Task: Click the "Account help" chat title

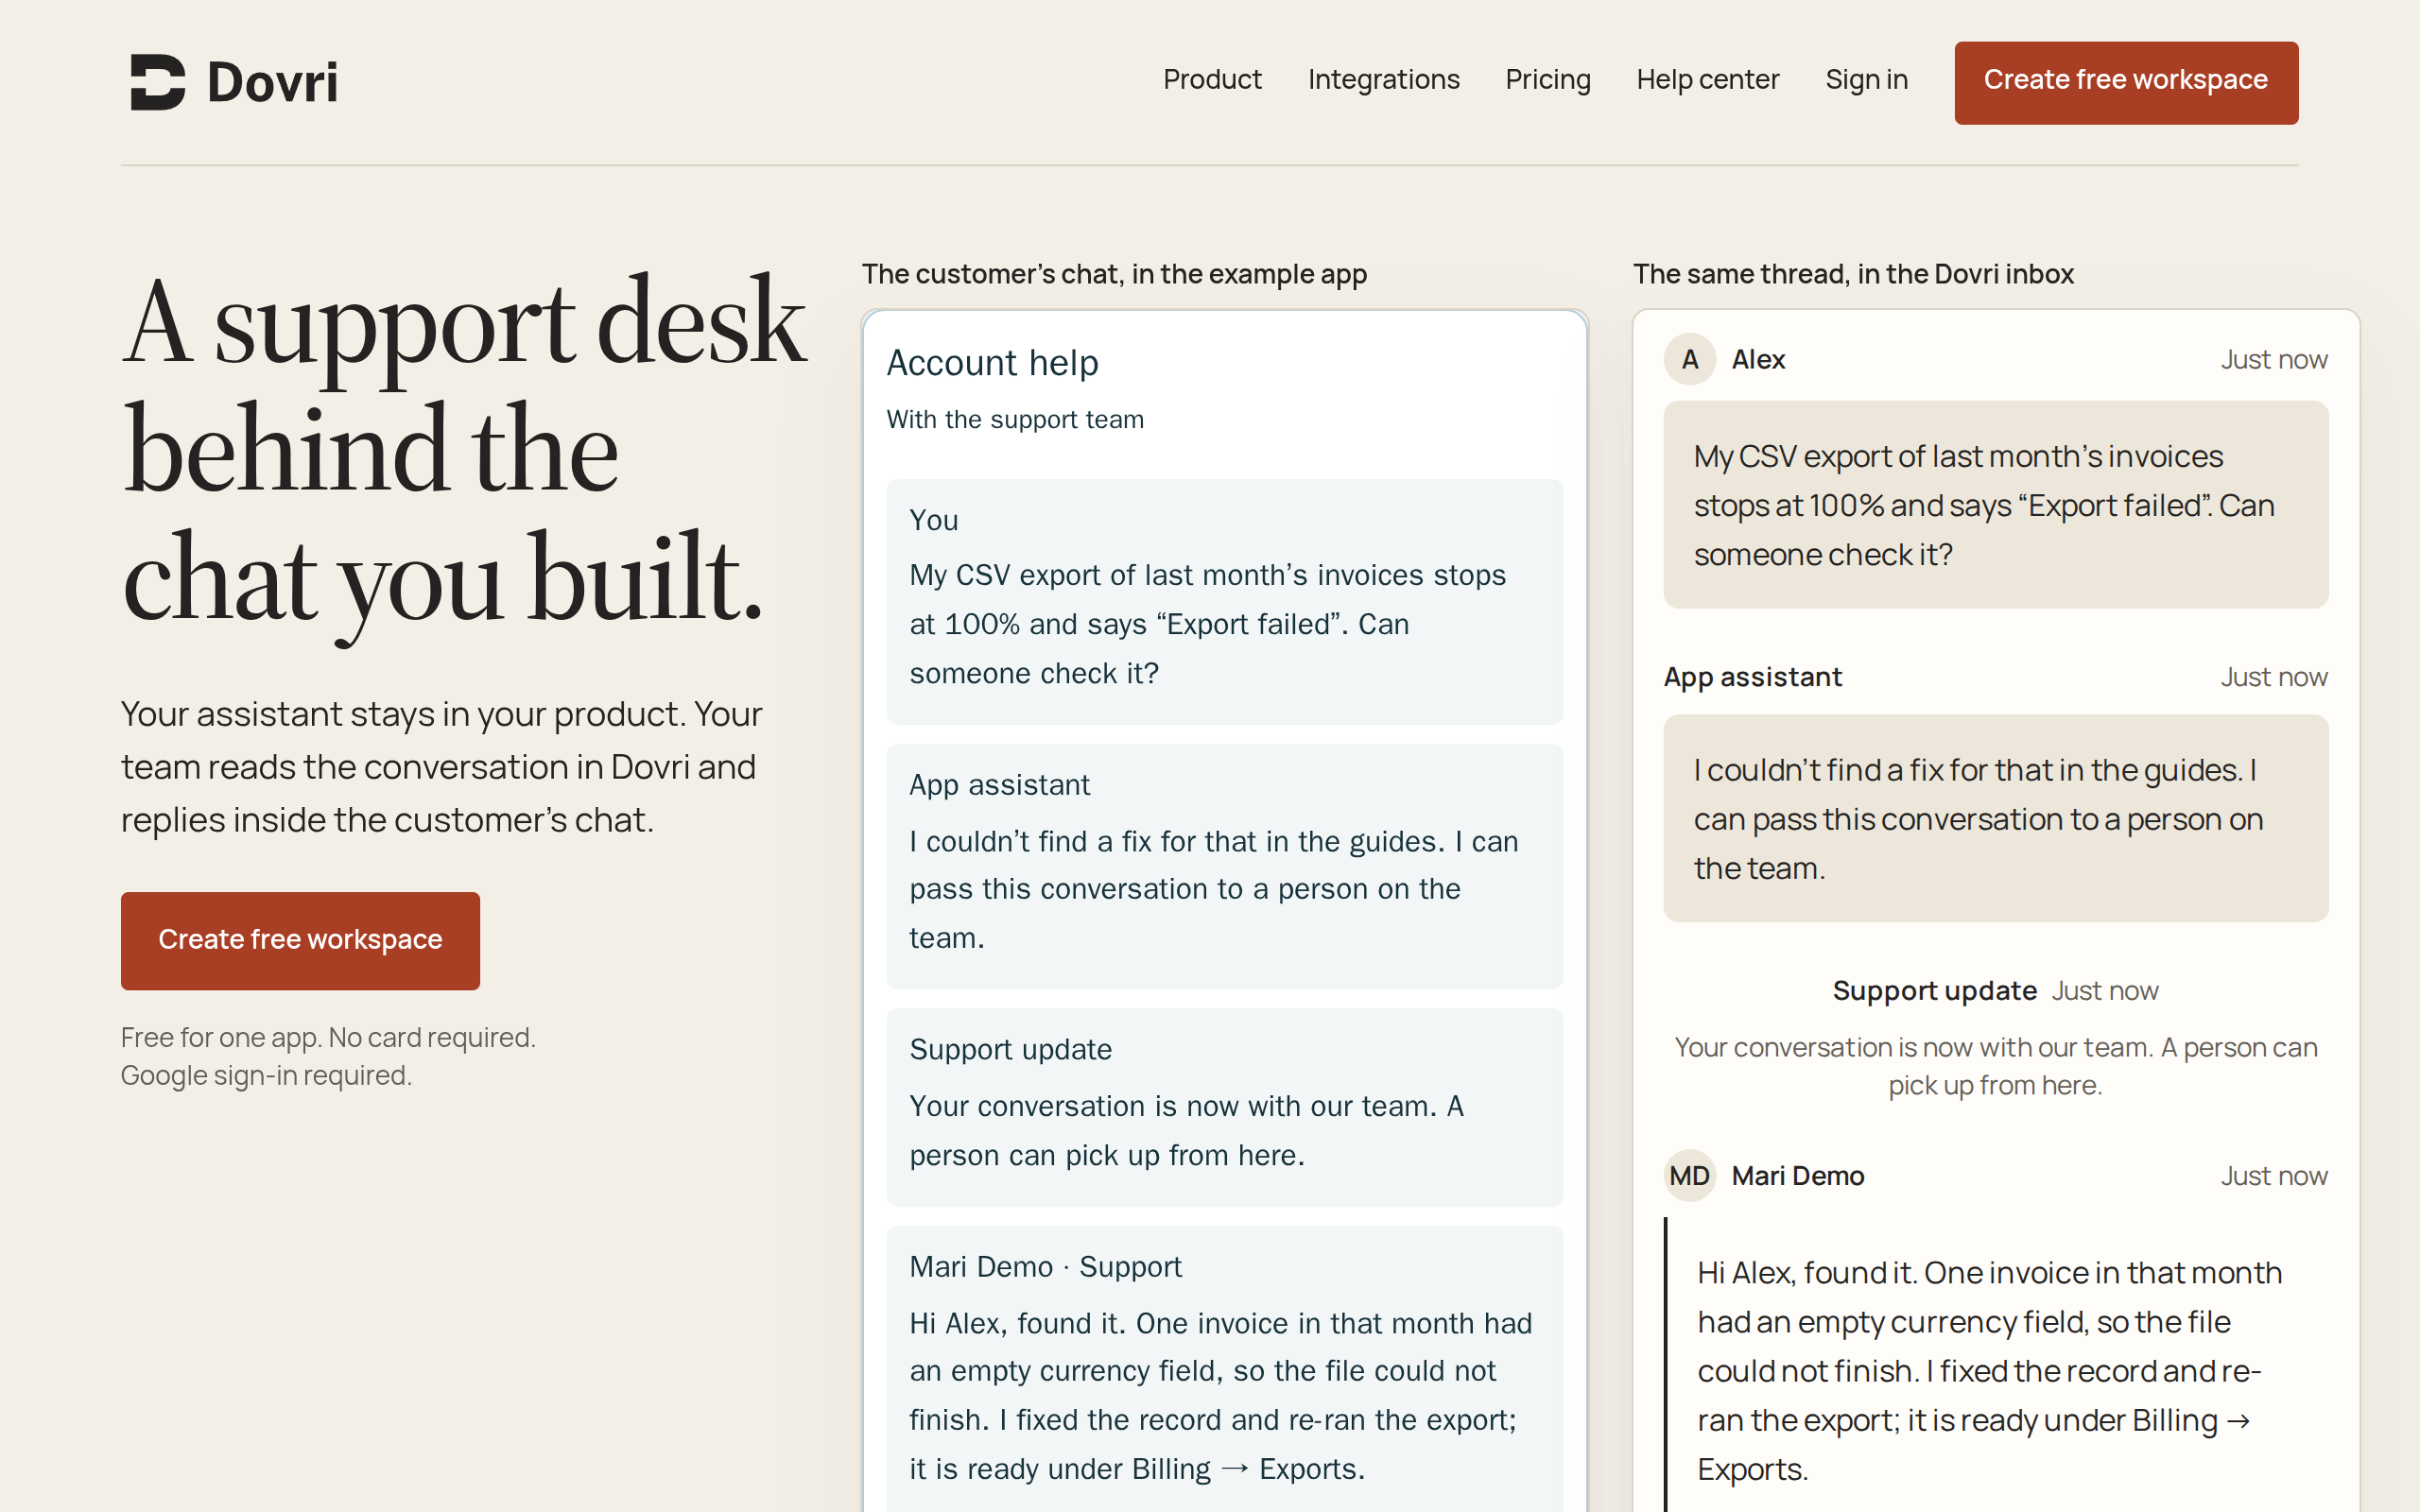Action: click(992, 363)
